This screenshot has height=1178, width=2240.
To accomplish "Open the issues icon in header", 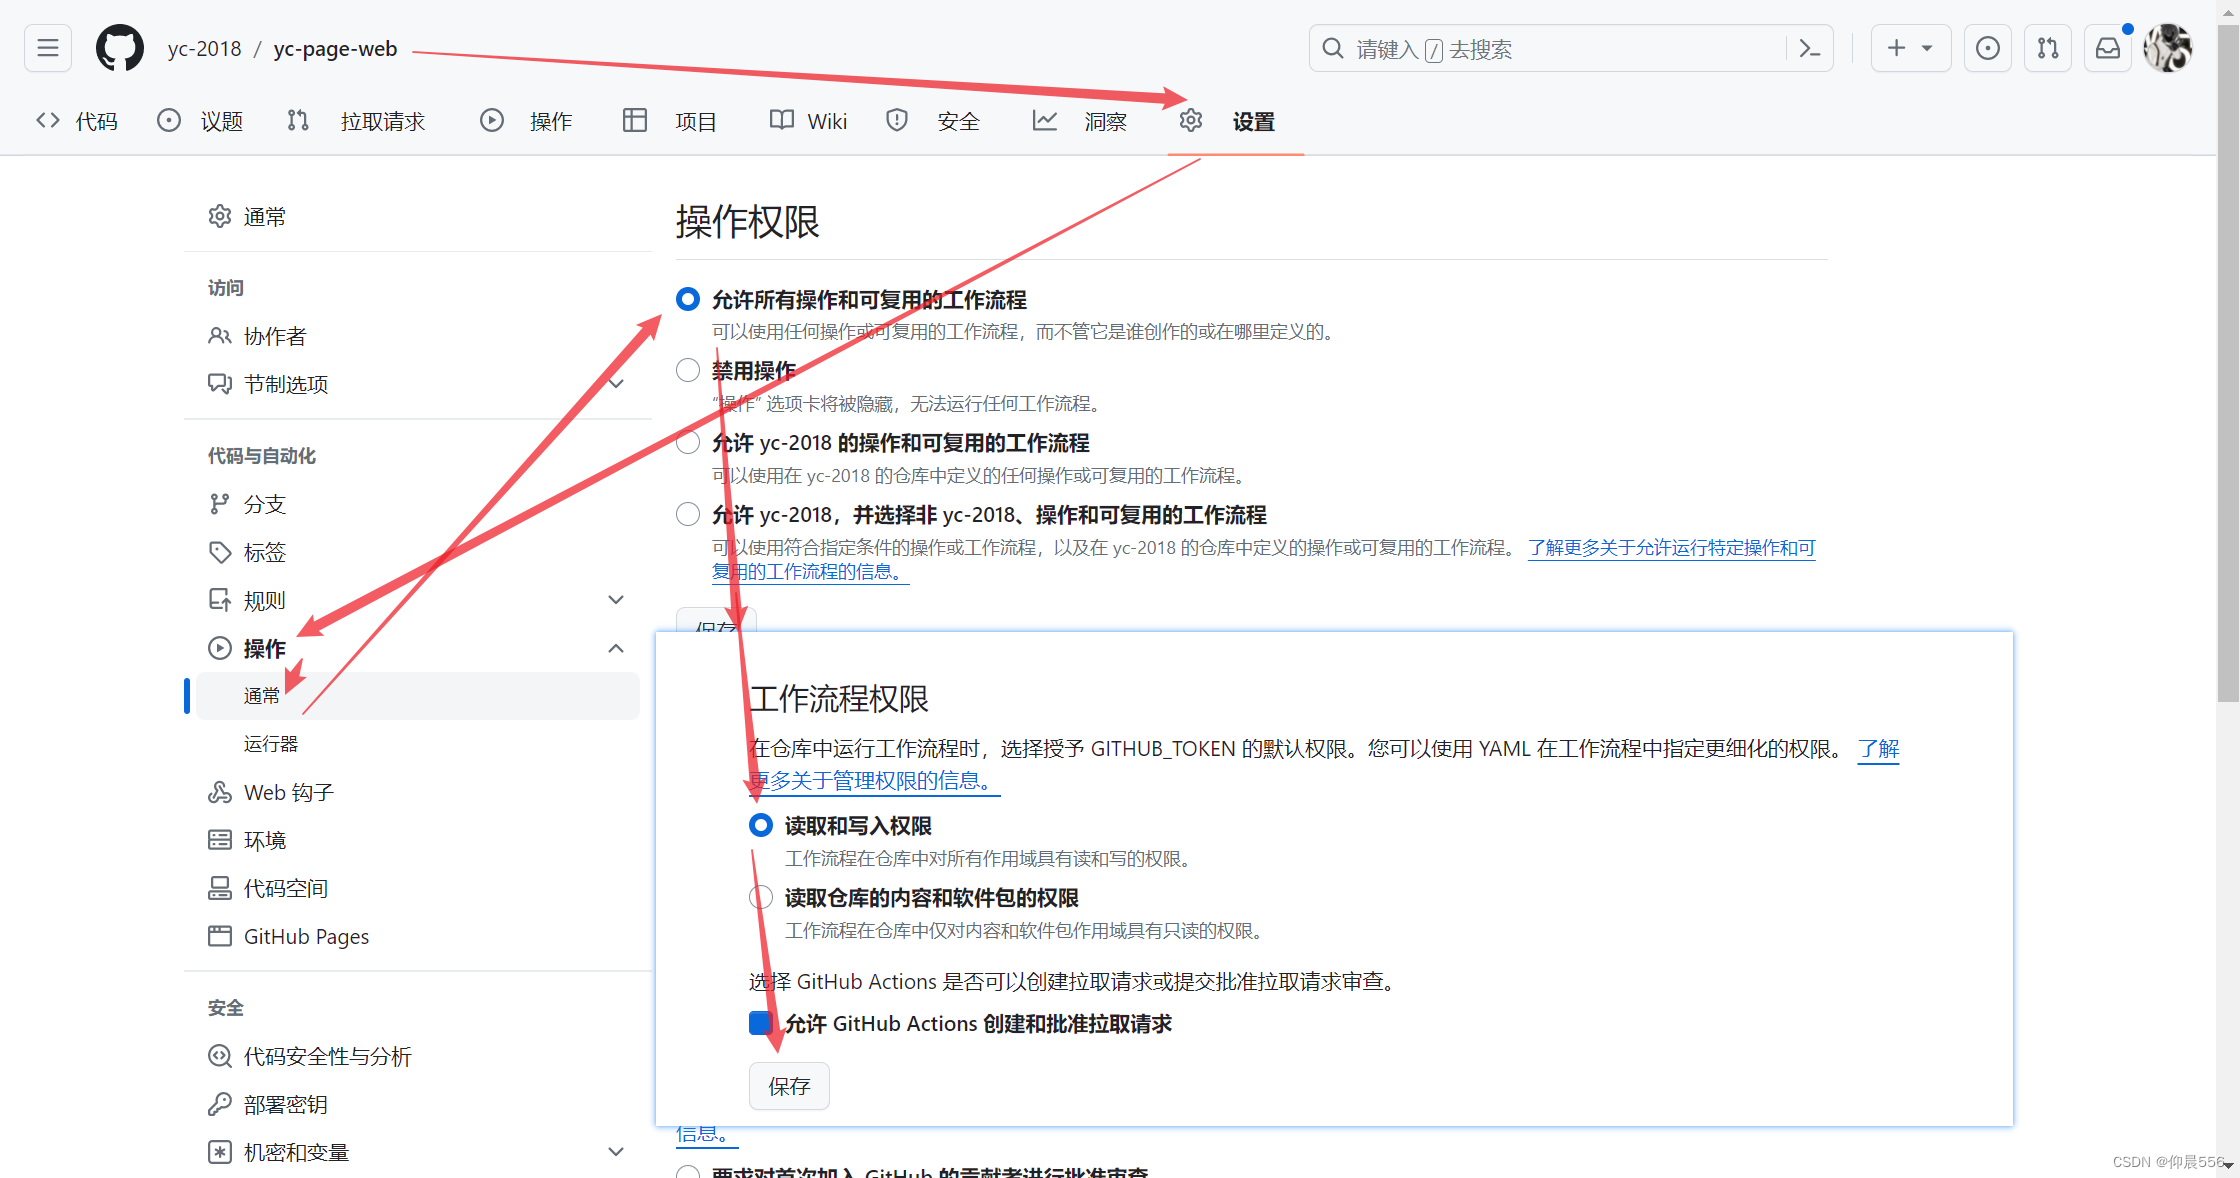I will click(x=1988, y=48).
